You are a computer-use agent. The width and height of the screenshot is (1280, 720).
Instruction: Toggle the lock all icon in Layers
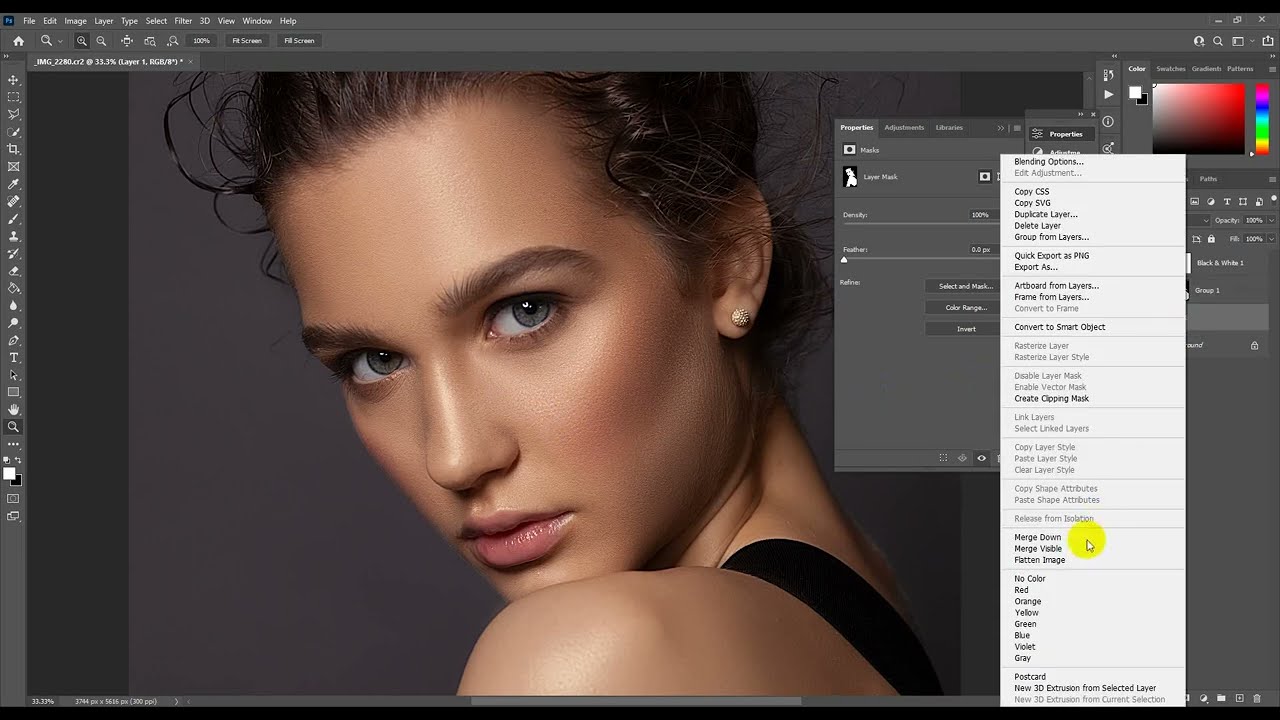coord(1211,239)
